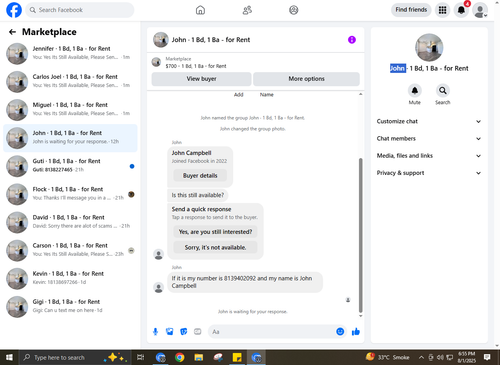Click the Find friends button
Viewport: 500px width, 365px height.
point(411,10)
